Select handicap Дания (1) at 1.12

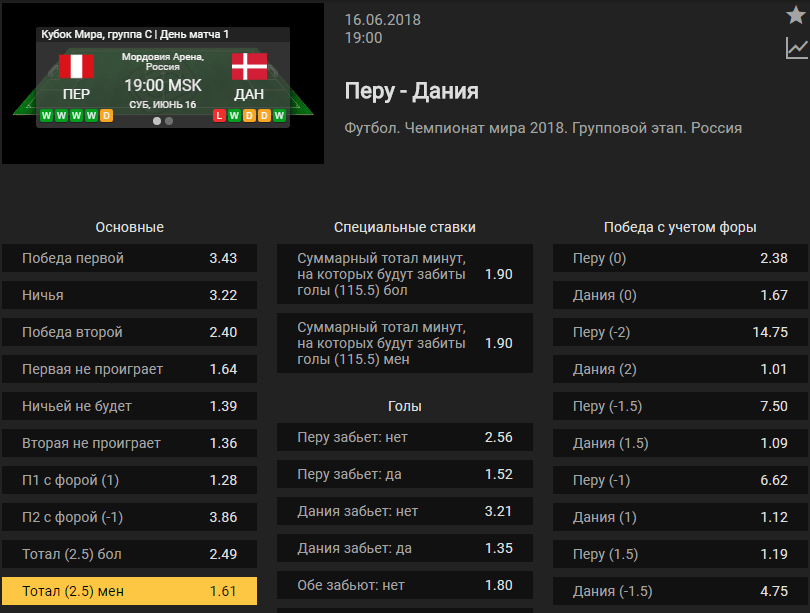point(680,517)
